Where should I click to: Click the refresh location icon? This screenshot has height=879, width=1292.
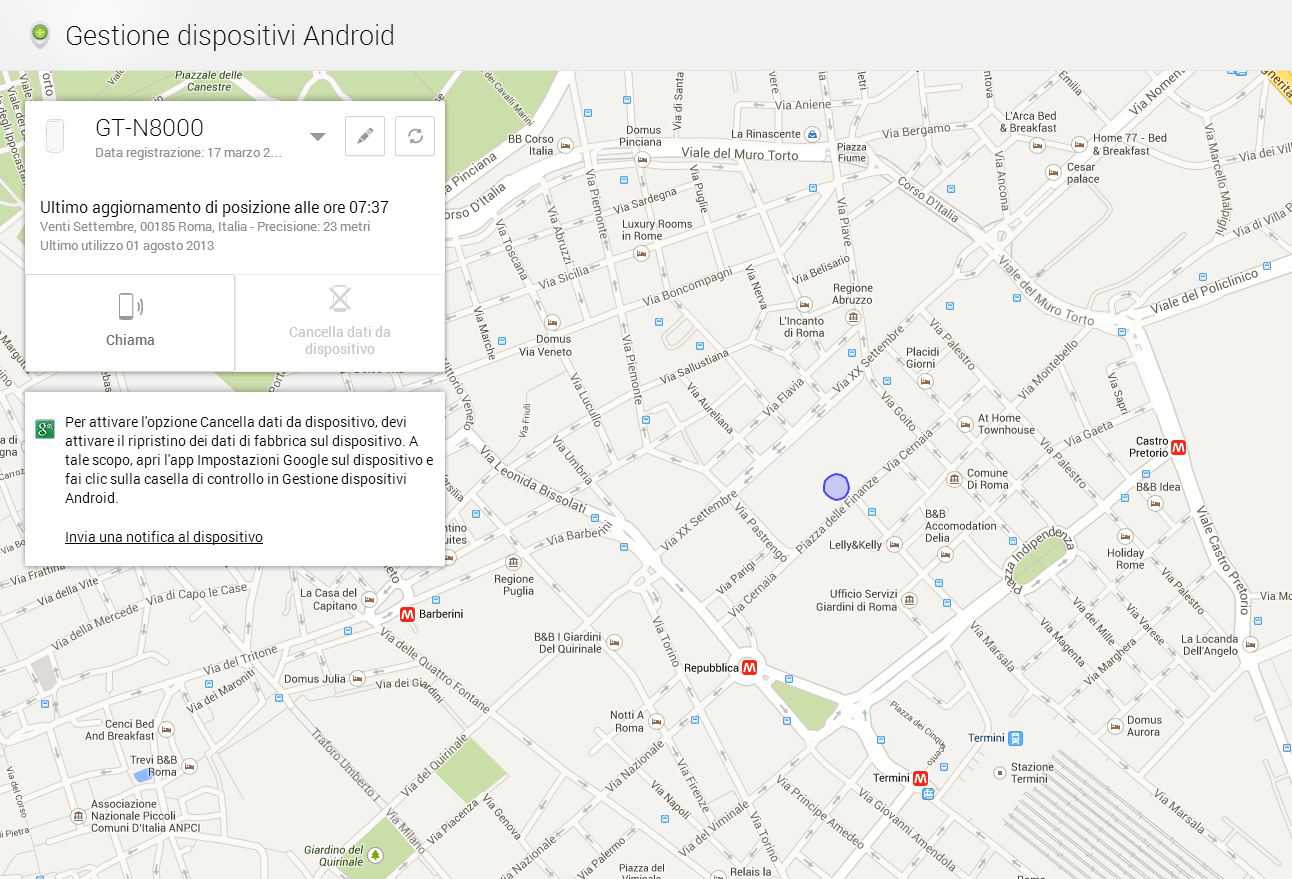click(x=415, y=136)
